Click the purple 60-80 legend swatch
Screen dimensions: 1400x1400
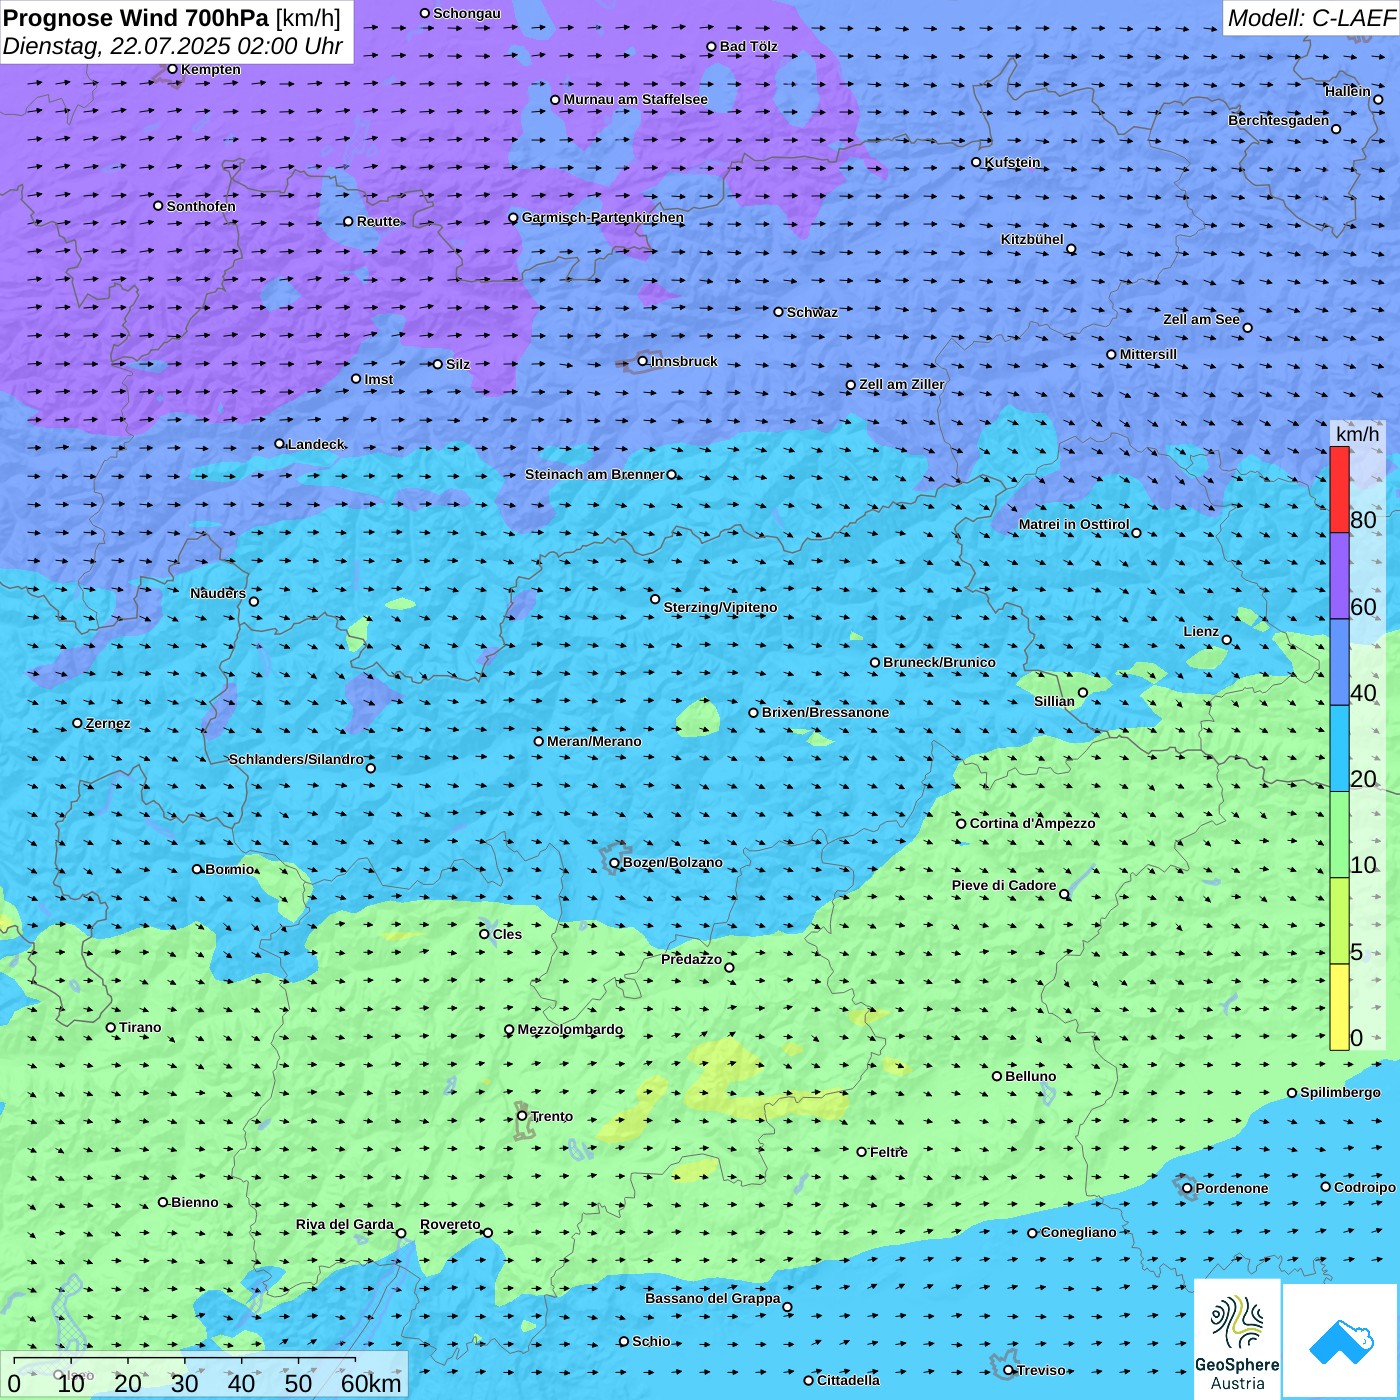[x=1339, y=576]
